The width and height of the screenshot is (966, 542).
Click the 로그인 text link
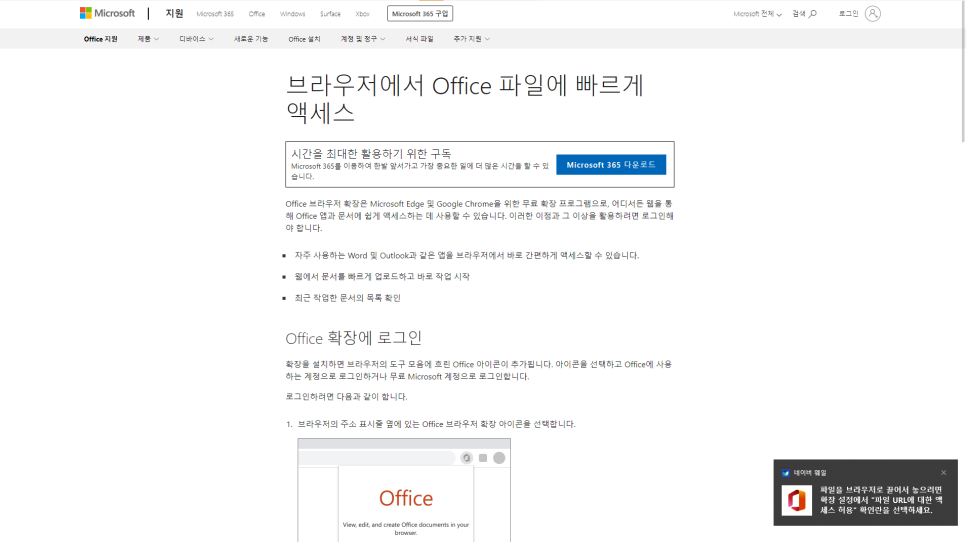[848, 14]
